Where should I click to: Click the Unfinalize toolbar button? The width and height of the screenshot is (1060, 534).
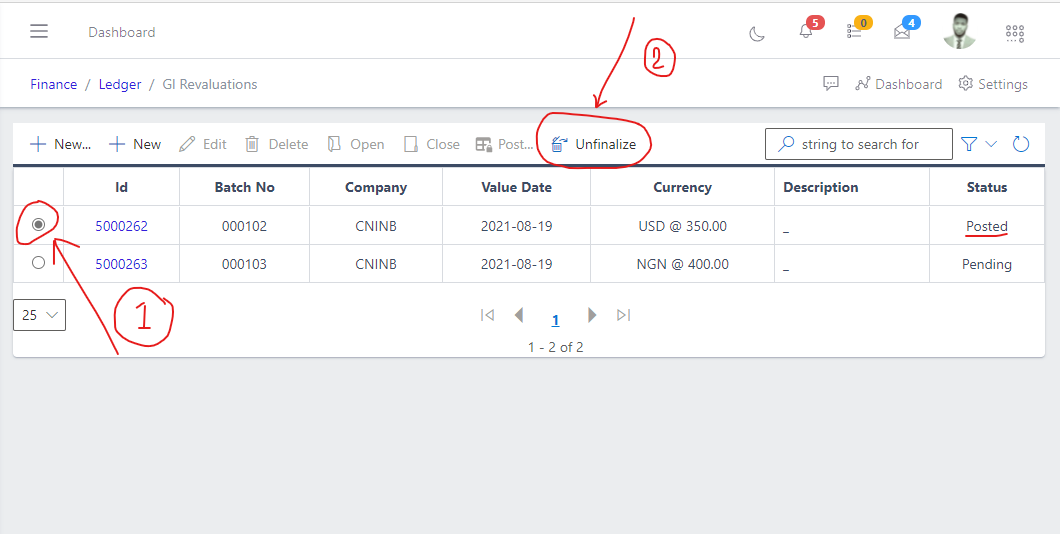click(x=594, y=144)
